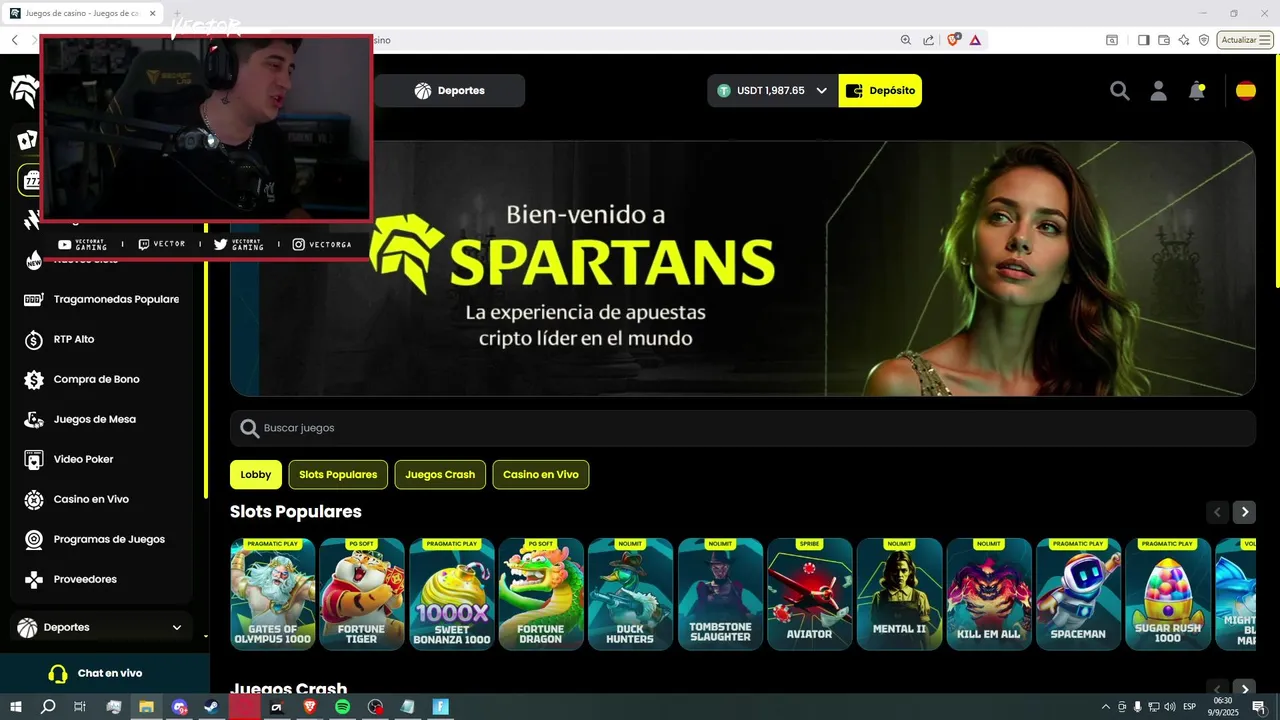Click the Buscar juegos search field
The image size is (1280, 720).
coord(743,428)
